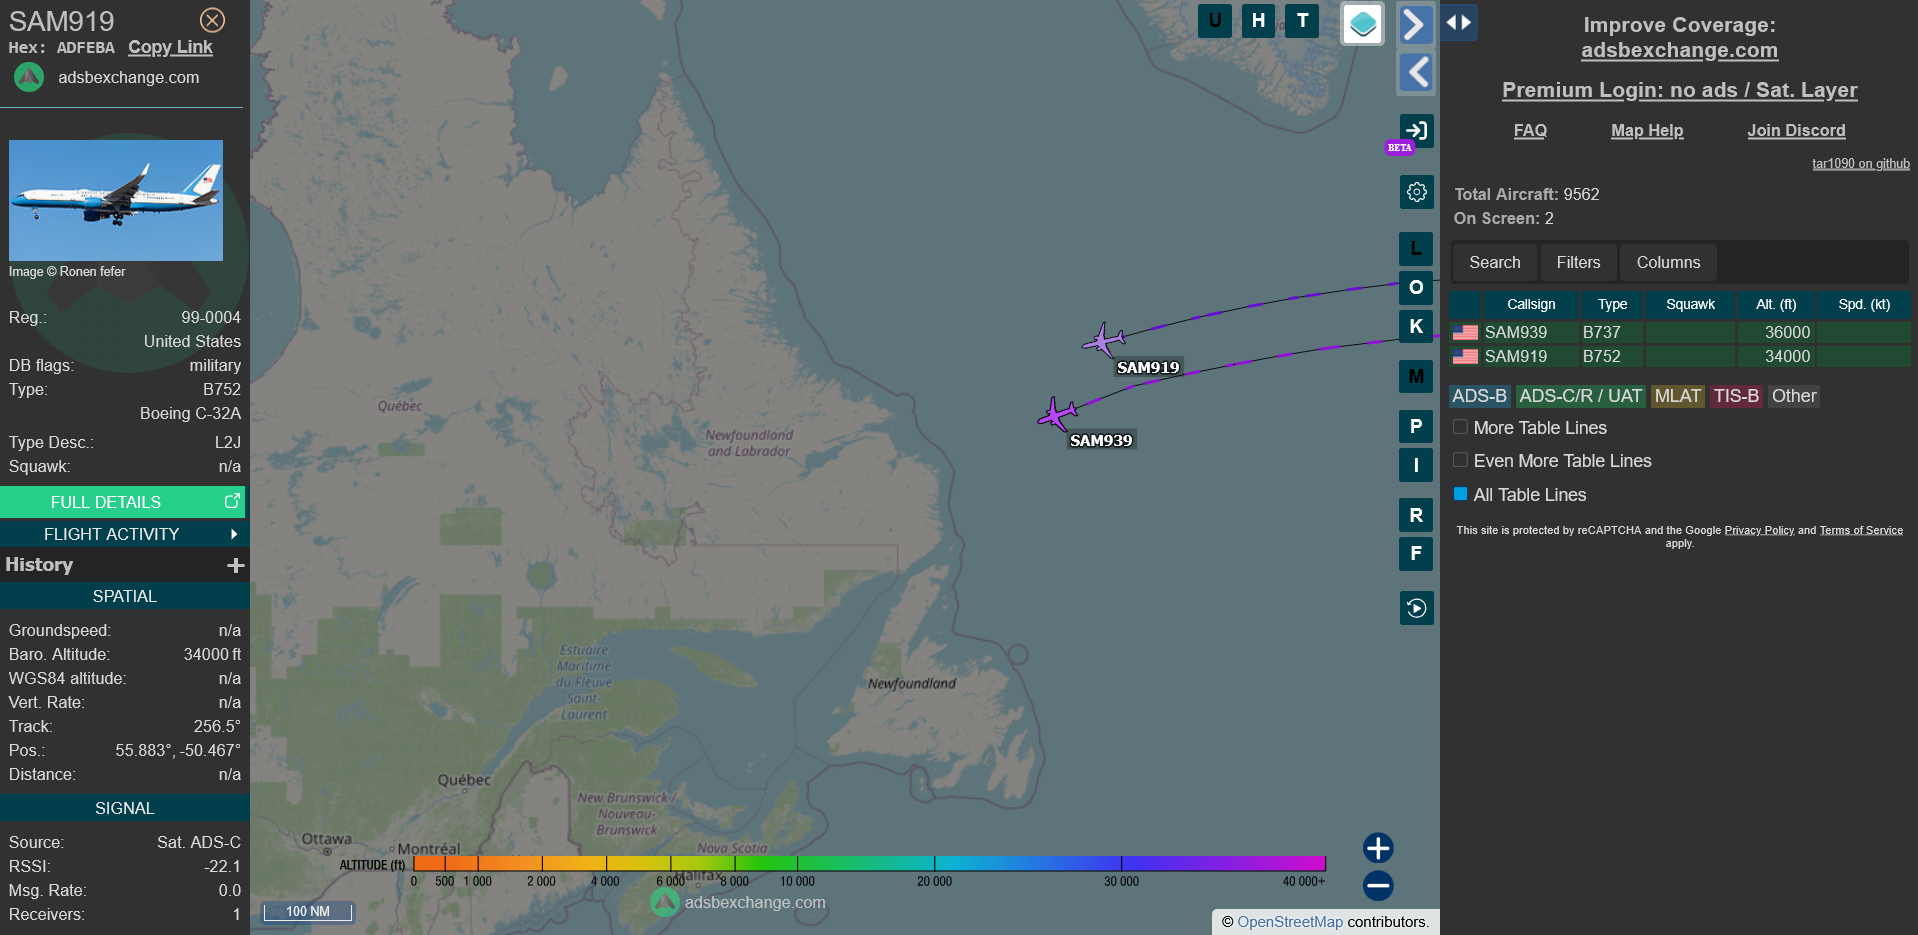Toggle the I map button
Image resolution: width=1918 pixels, height=935 pixels.
(x=1416, y=465)
